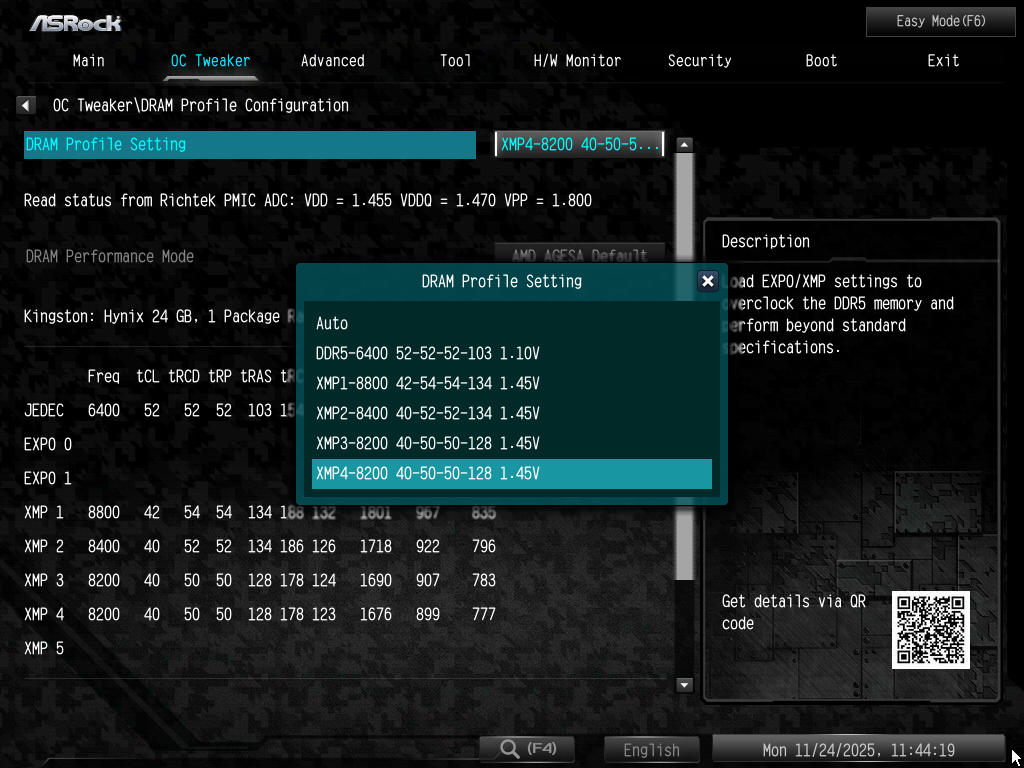Image resolution: width=1024 pixels, height=768 pixels.
Task: Open the H/W Monitor tab
Action: (577, 60)
